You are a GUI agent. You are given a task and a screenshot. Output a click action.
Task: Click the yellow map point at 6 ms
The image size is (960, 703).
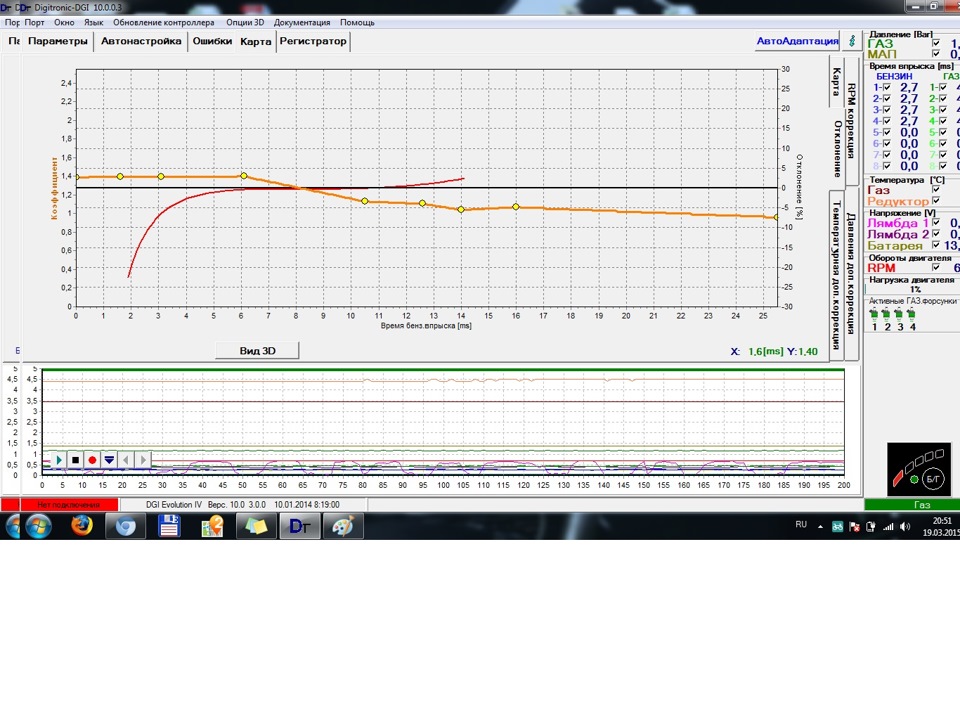244,176
